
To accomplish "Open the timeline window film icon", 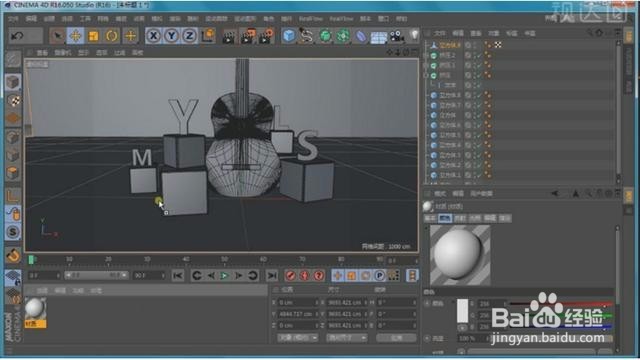I will 412,276.
